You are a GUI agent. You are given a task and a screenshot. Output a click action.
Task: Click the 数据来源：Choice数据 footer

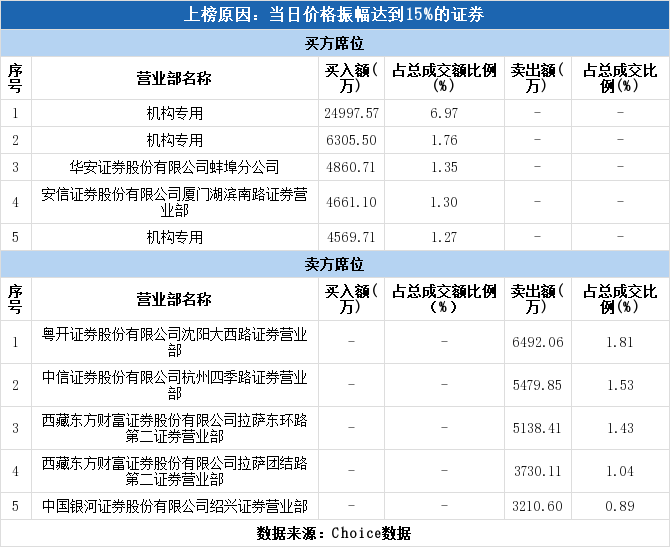[334, 533]
